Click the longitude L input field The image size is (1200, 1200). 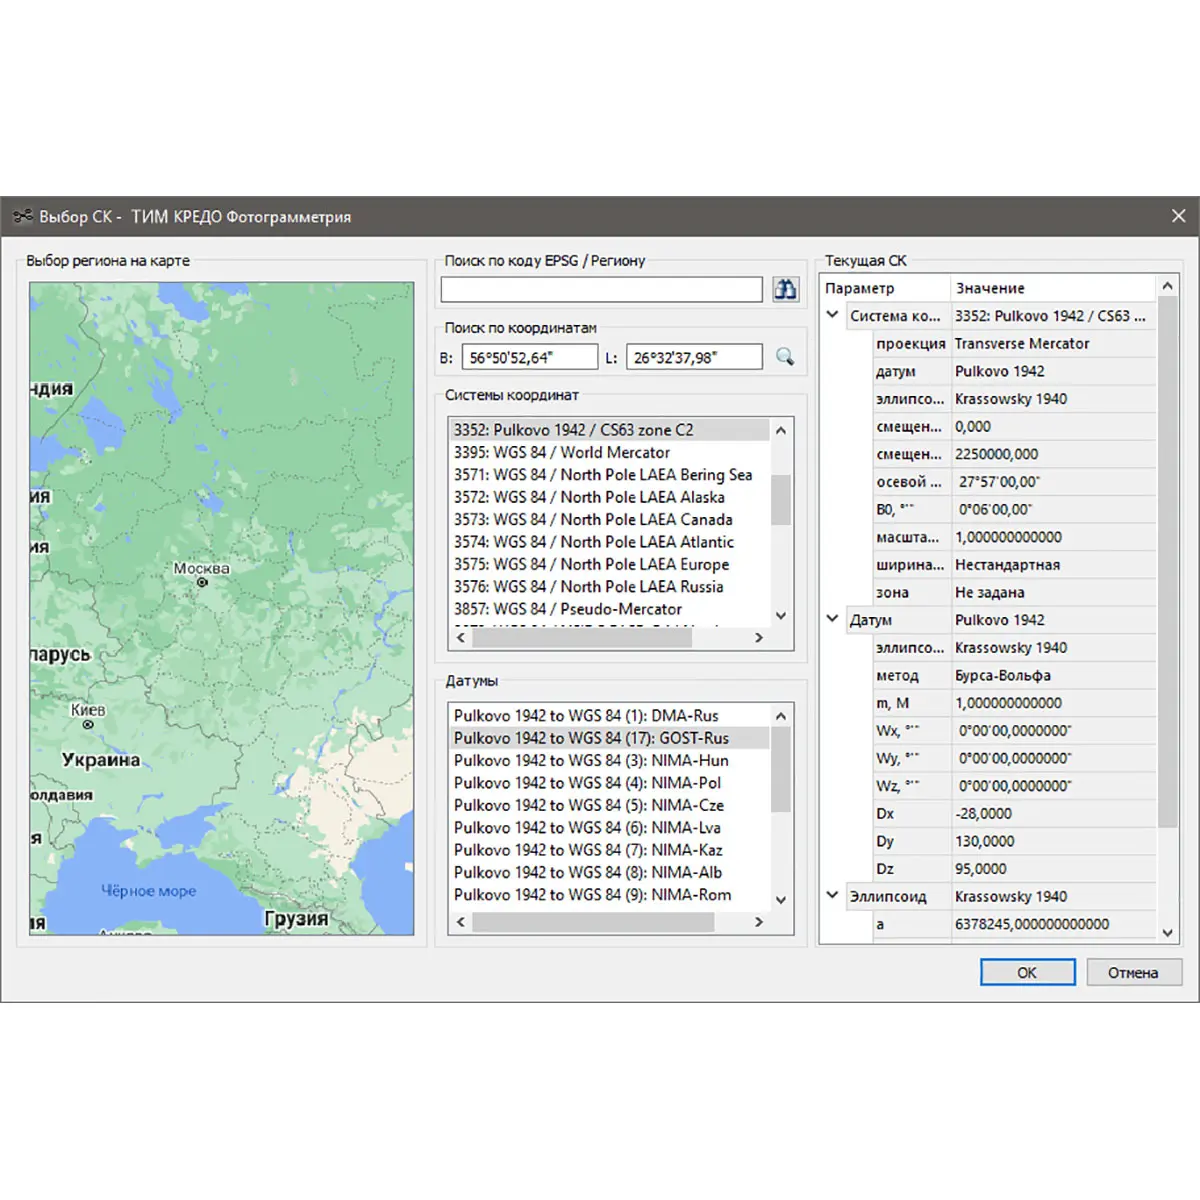pyautogui.click(x=693, y=357)
